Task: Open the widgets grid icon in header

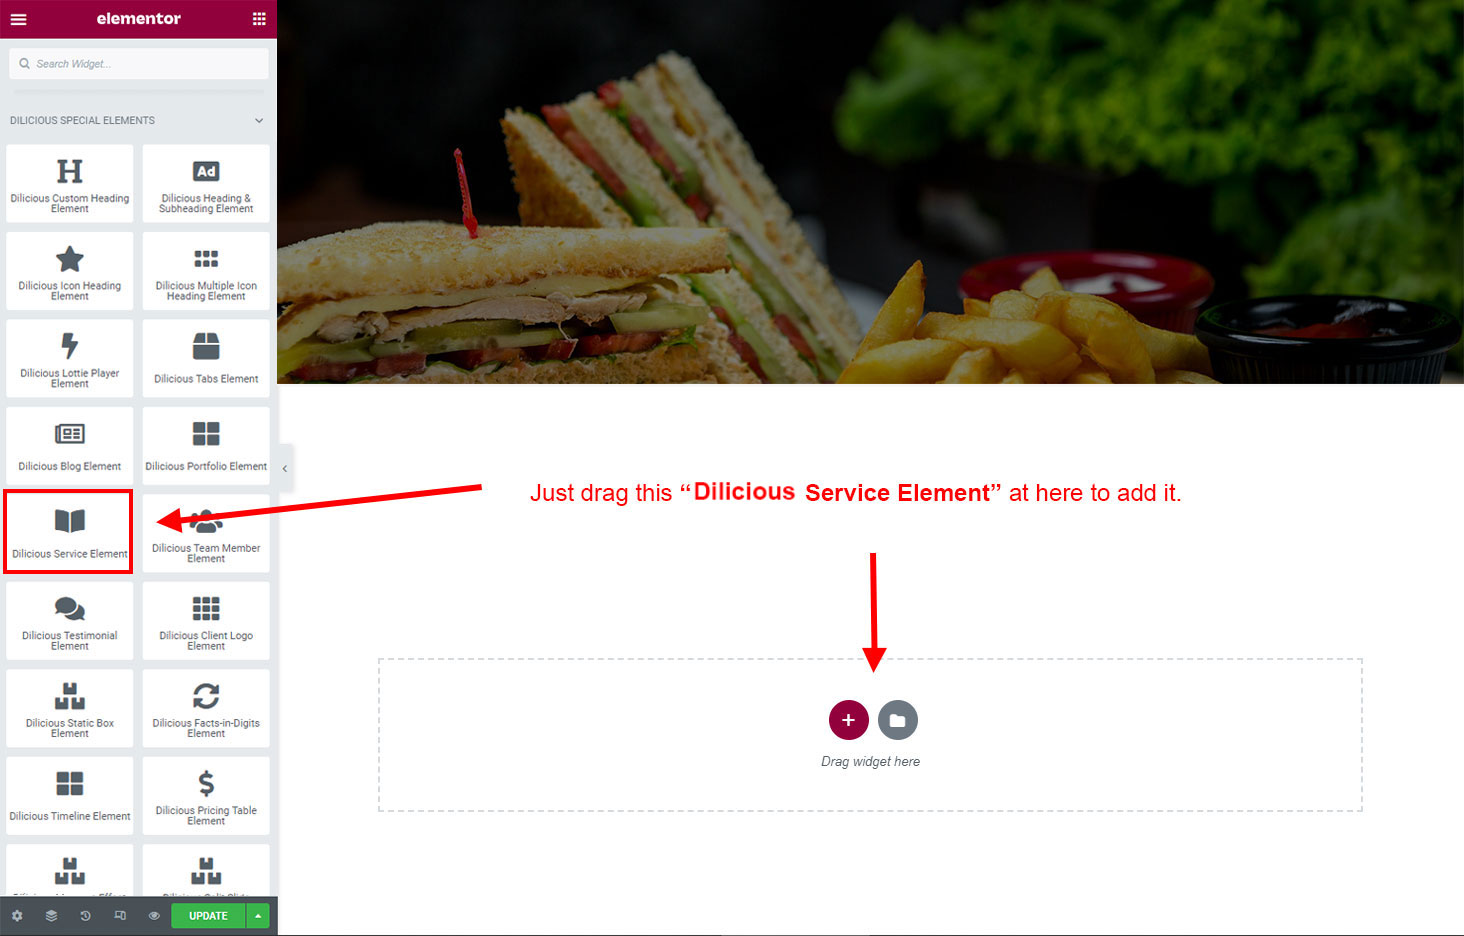Action: click(259, 19)
